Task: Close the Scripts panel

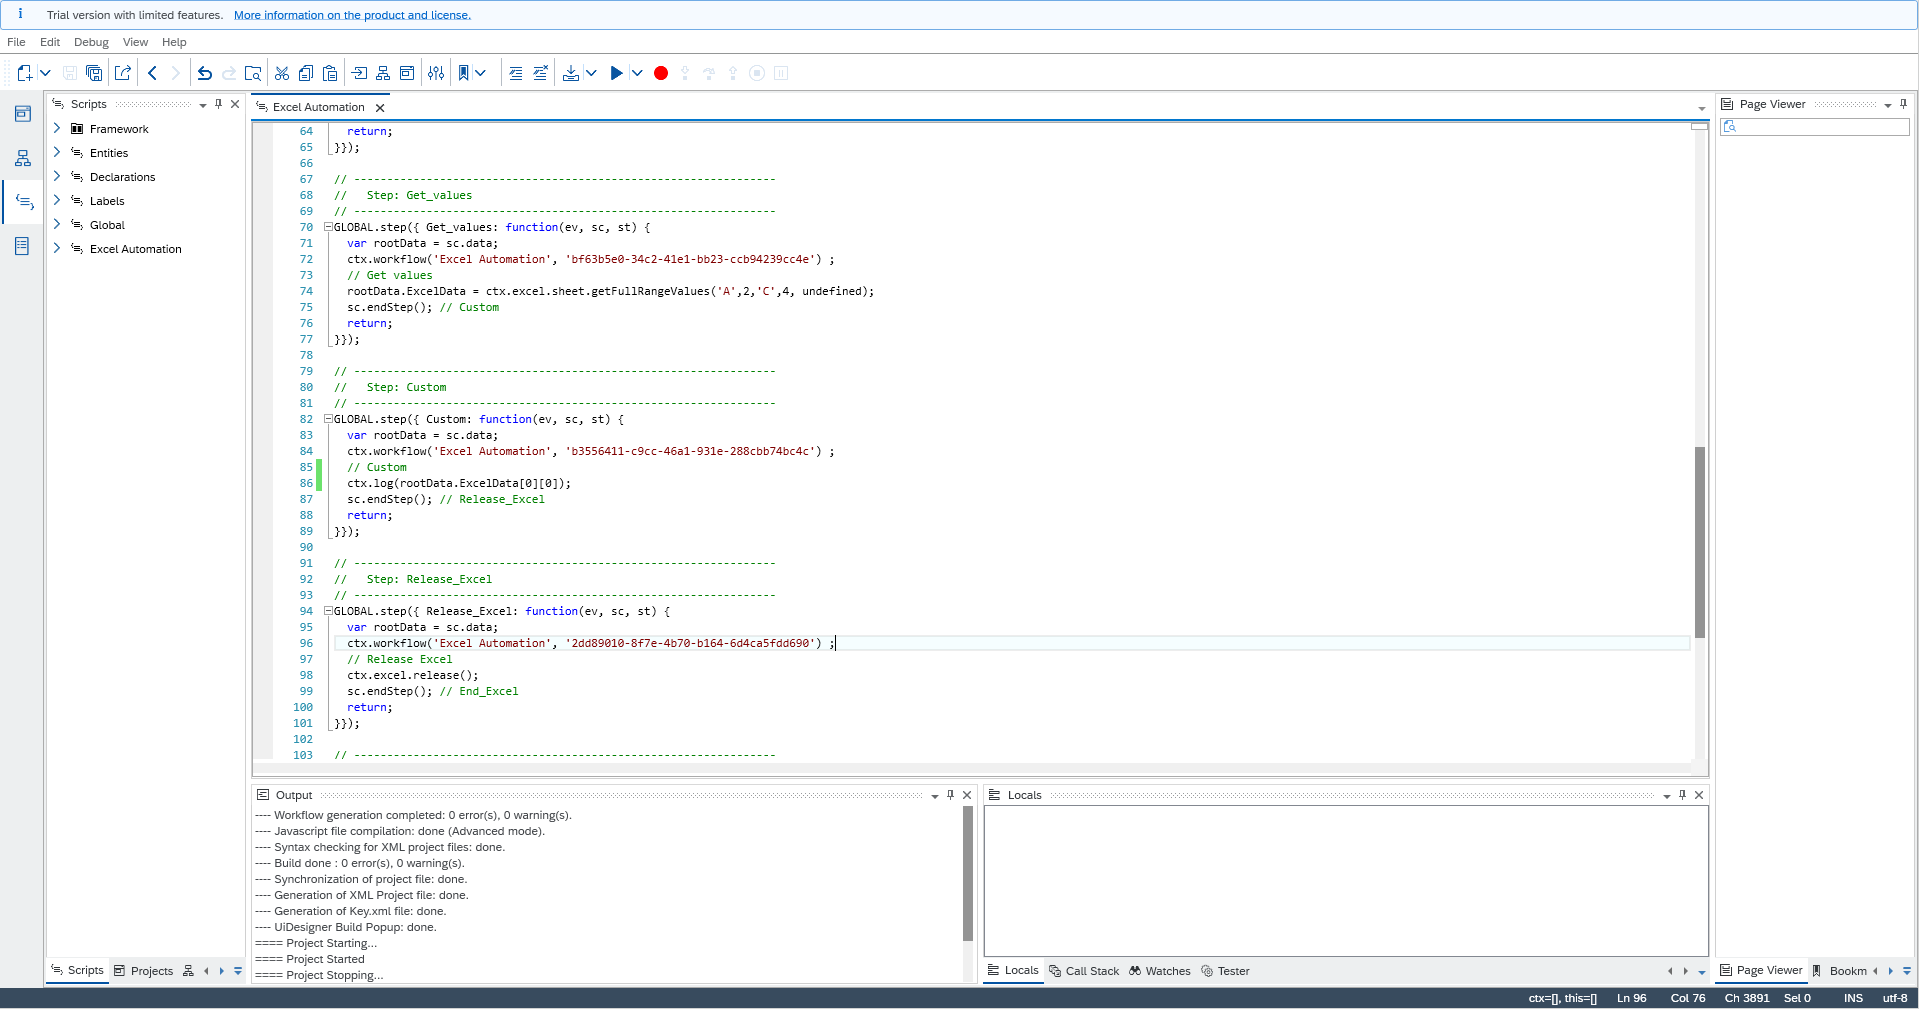Action: point(235,104)
